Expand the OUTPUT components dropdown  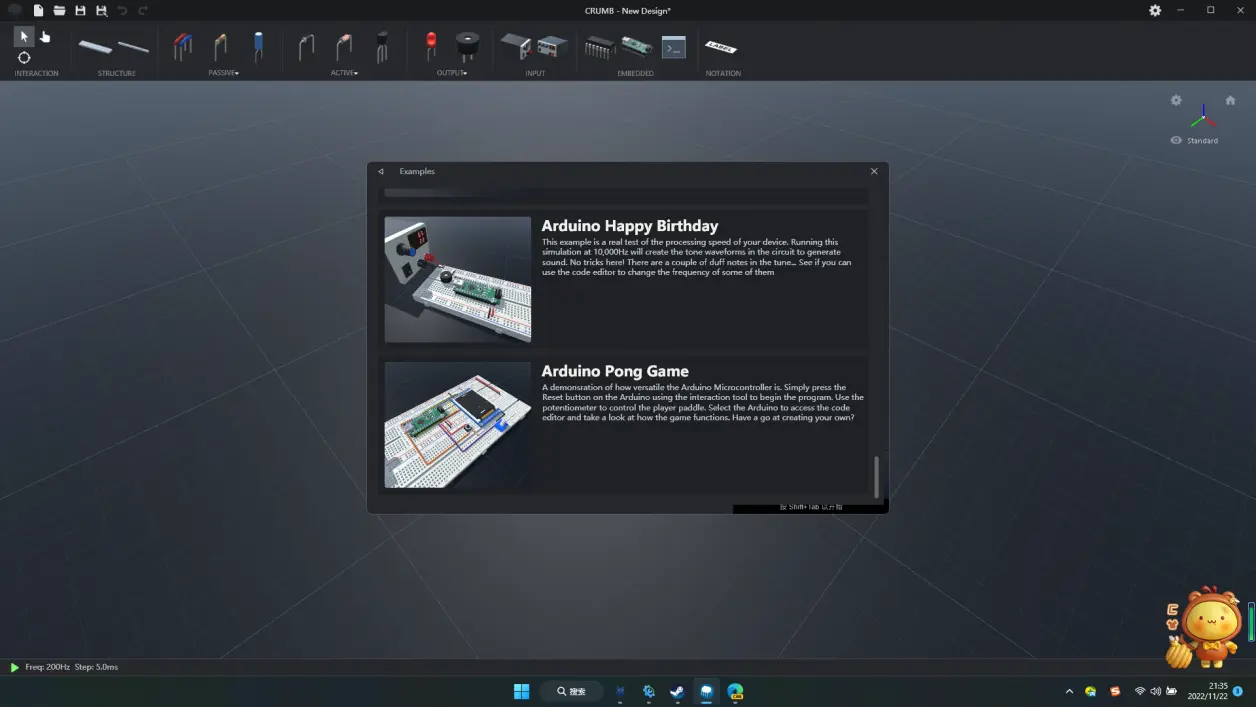(x=452, y=73)
